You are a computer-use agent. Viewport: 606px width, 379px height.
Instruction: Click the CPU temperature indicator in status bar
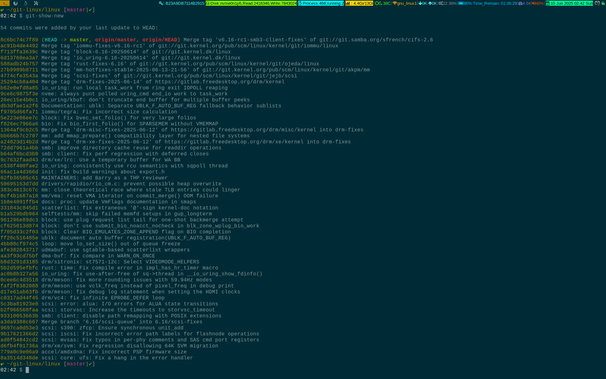point(383,3)
